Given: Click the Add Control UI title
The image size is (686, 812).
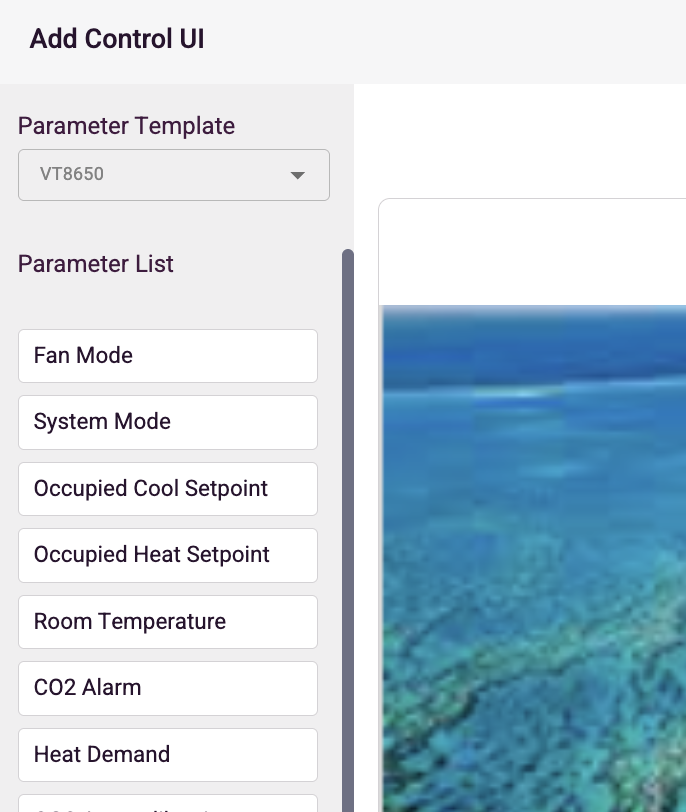Looking at the screenshot, I should pyautogui.click(x=117, y=39).
